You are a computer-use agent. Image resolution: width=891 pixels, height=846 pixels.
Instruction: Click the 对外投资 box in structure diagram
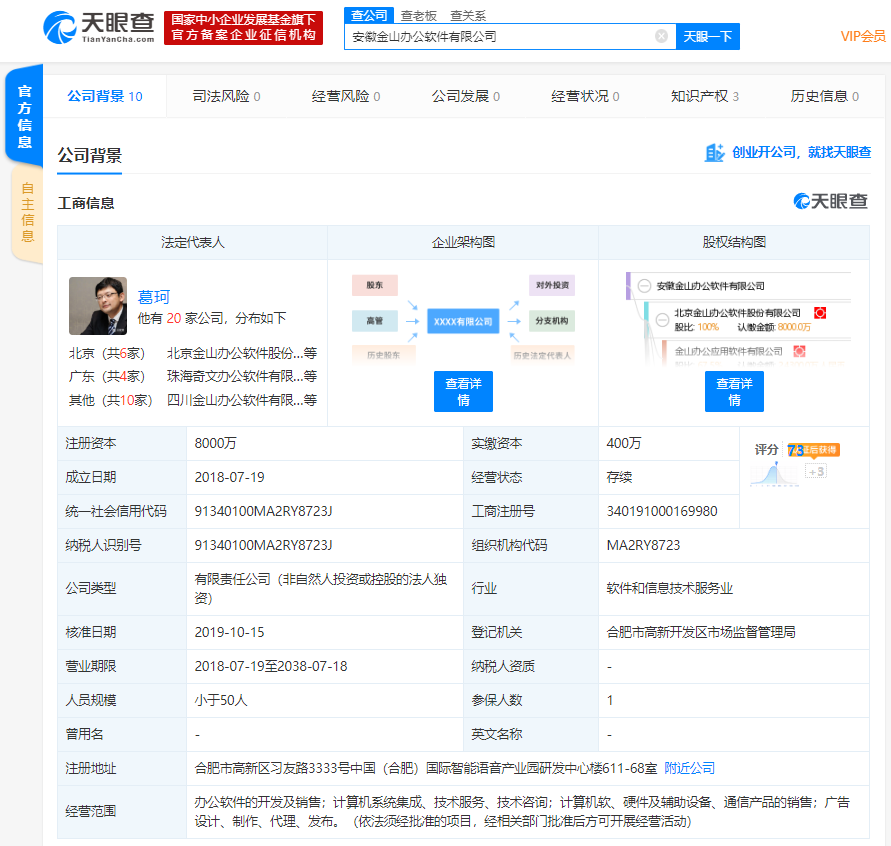coord(552,285)
